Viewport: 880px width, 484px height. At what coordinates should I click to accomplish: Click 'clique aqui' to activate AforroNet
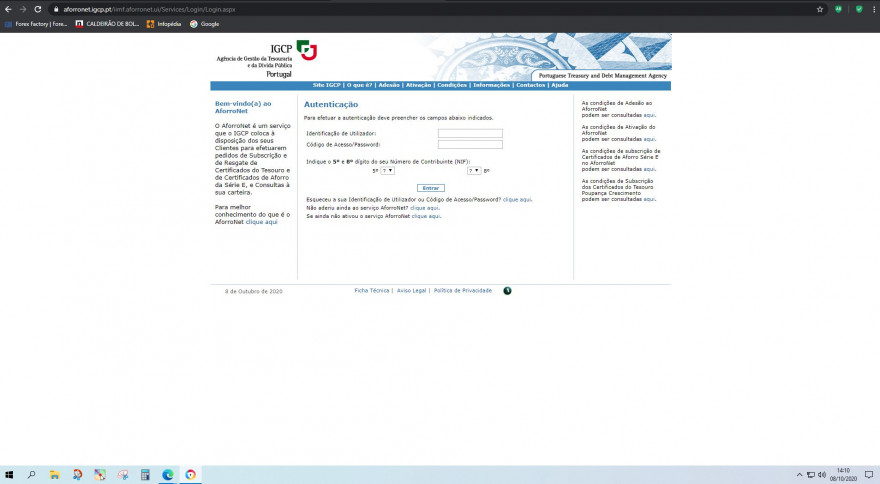(426, 216)
